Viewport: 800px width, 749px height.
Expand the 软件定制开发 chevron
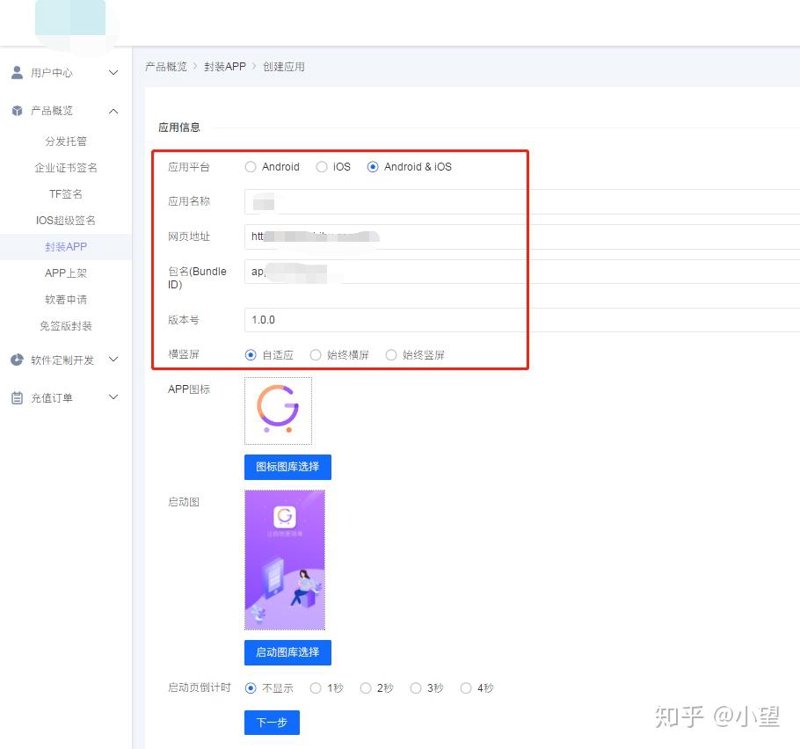point(113,359)
